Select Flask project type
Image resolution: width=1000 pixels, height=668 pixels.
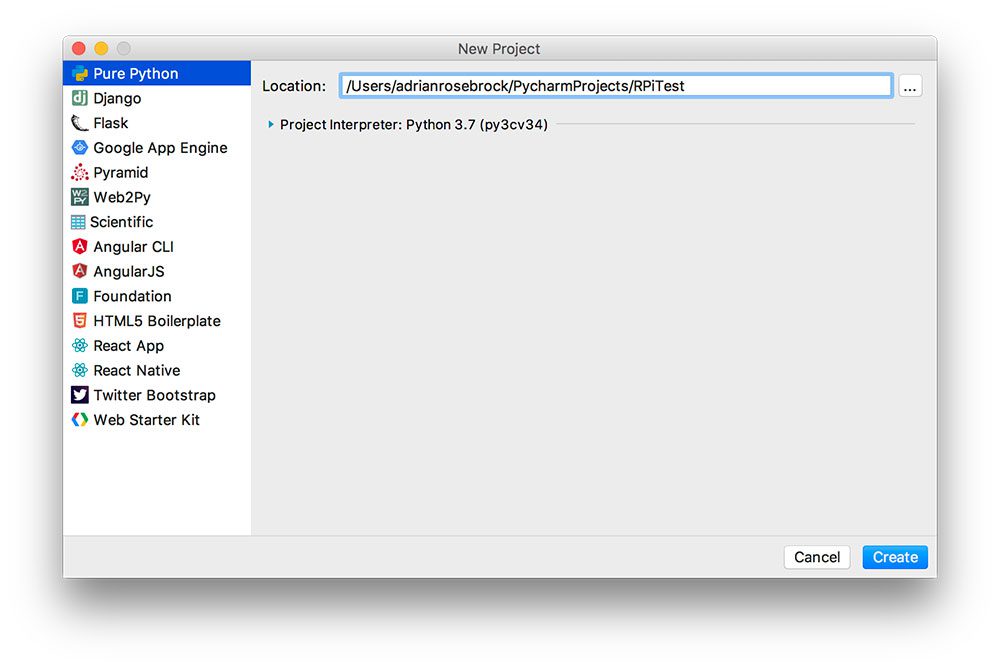(157, 123)
